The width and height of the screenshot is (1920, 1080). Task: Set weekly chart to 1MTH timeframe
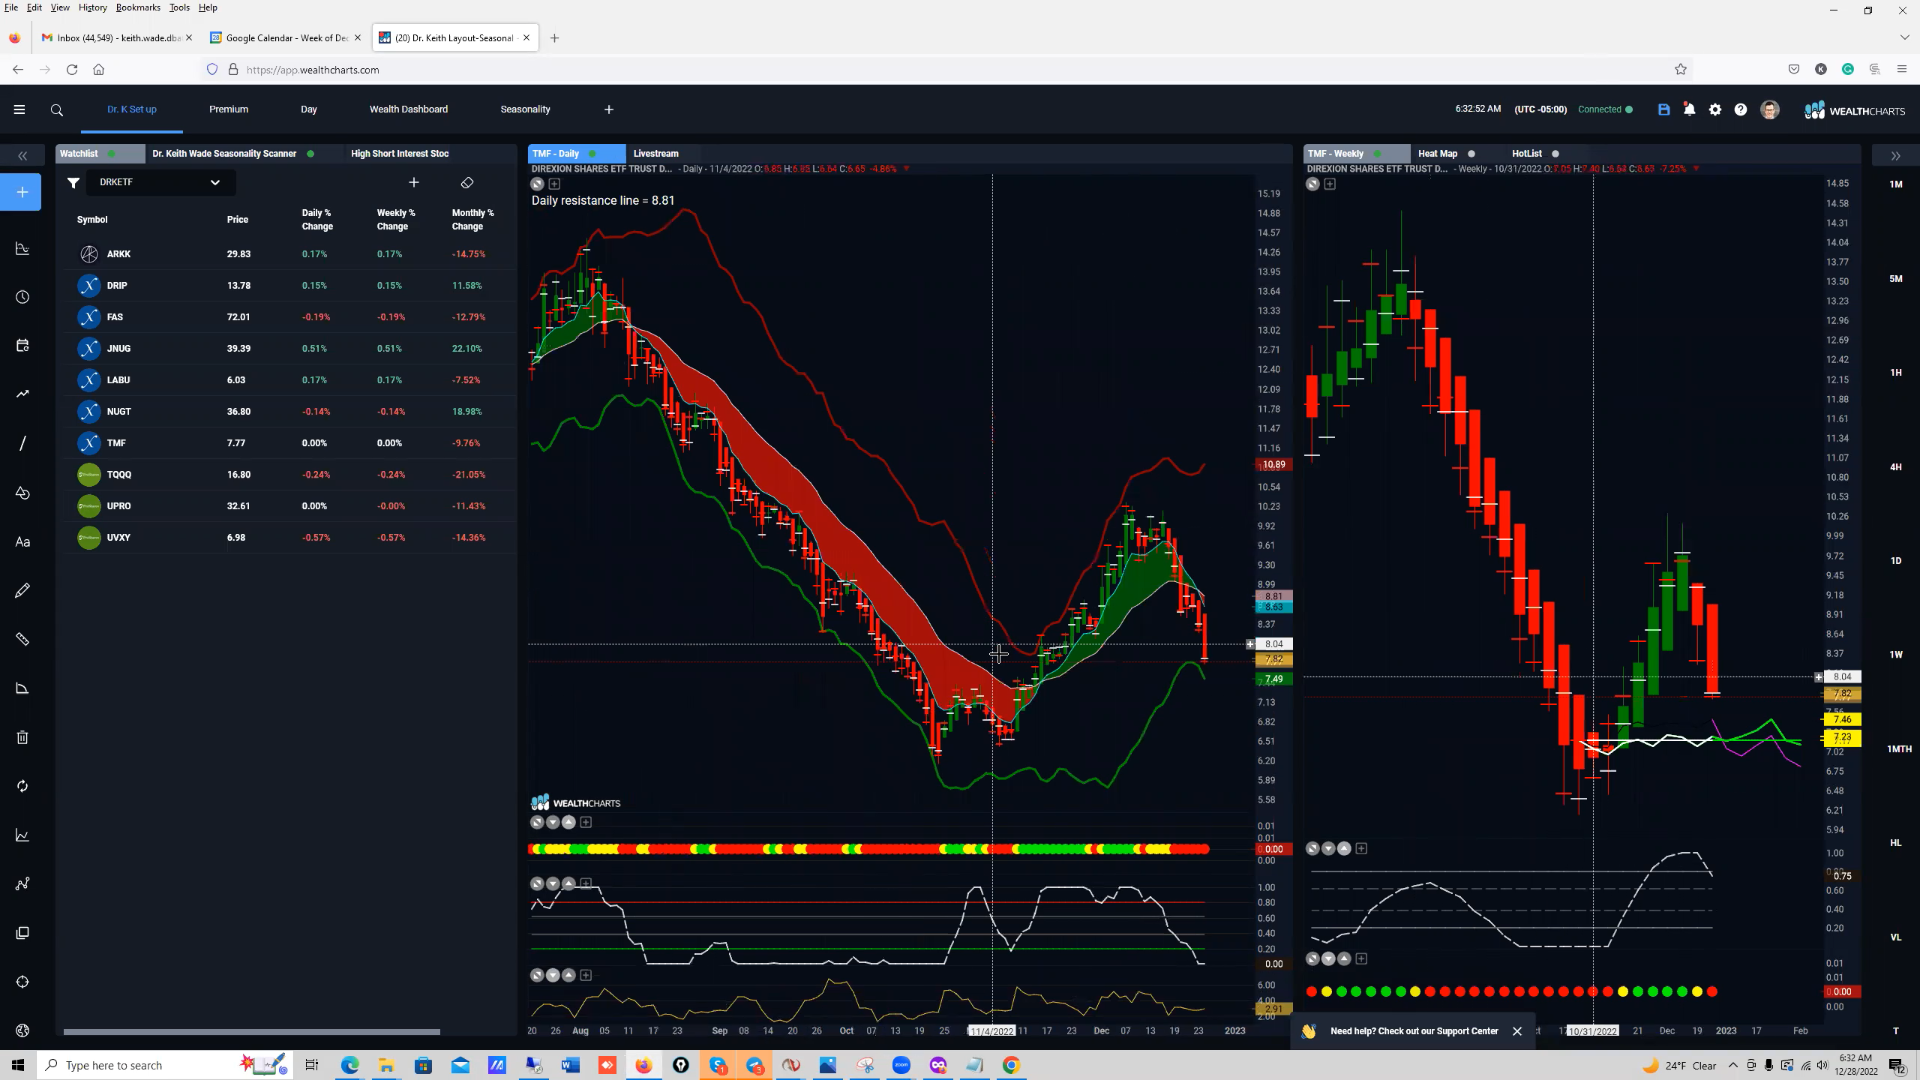click(x=1898, y=749)
